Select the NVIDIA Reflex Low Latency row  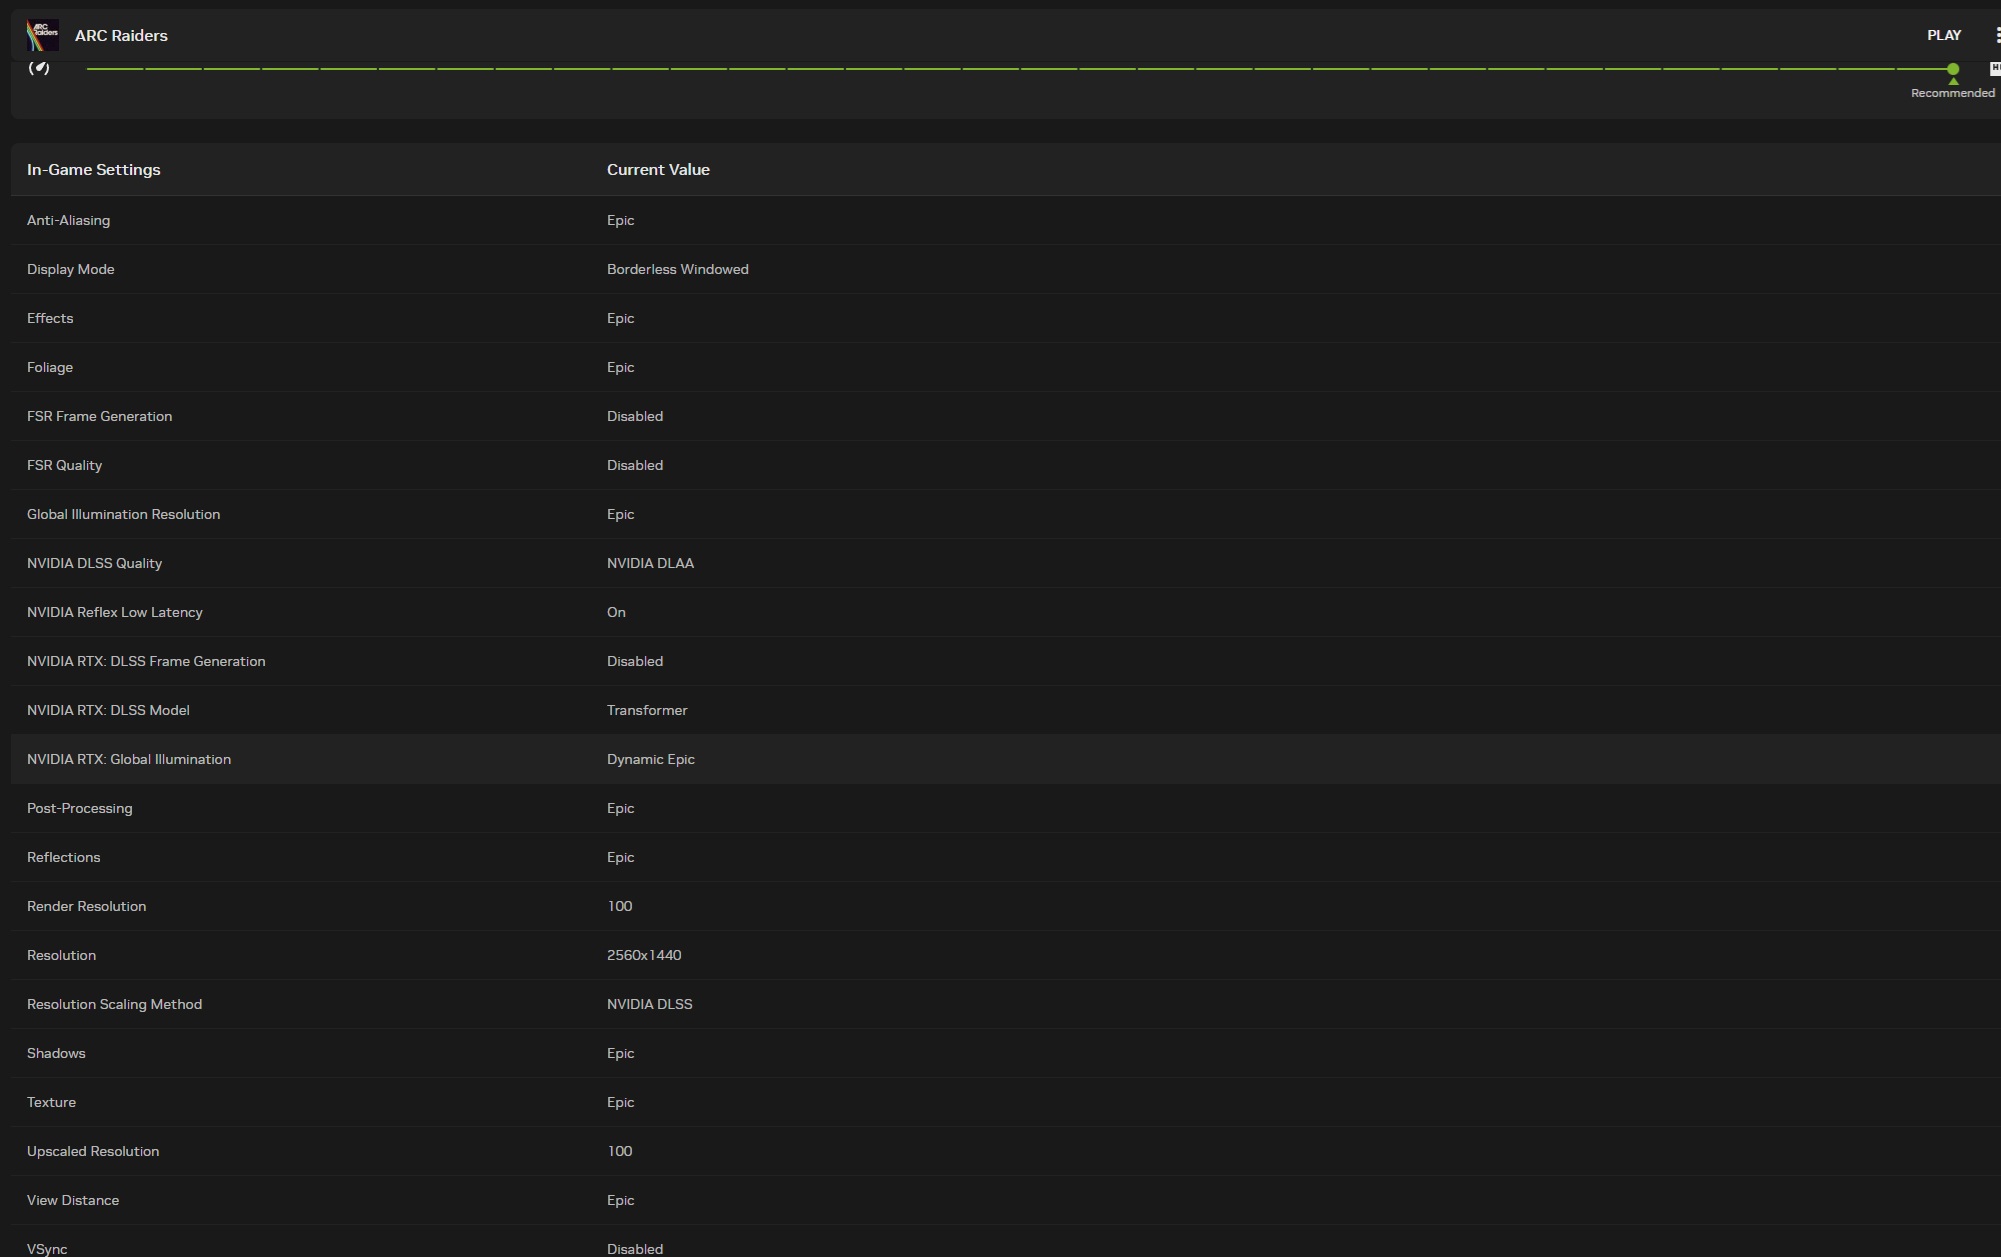point(115,612)
